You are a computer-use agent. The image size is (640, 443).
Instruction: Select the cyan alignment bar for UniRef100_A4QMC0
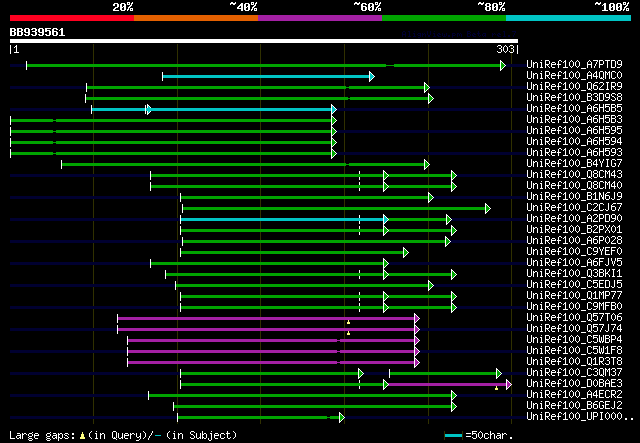point(268,76)
